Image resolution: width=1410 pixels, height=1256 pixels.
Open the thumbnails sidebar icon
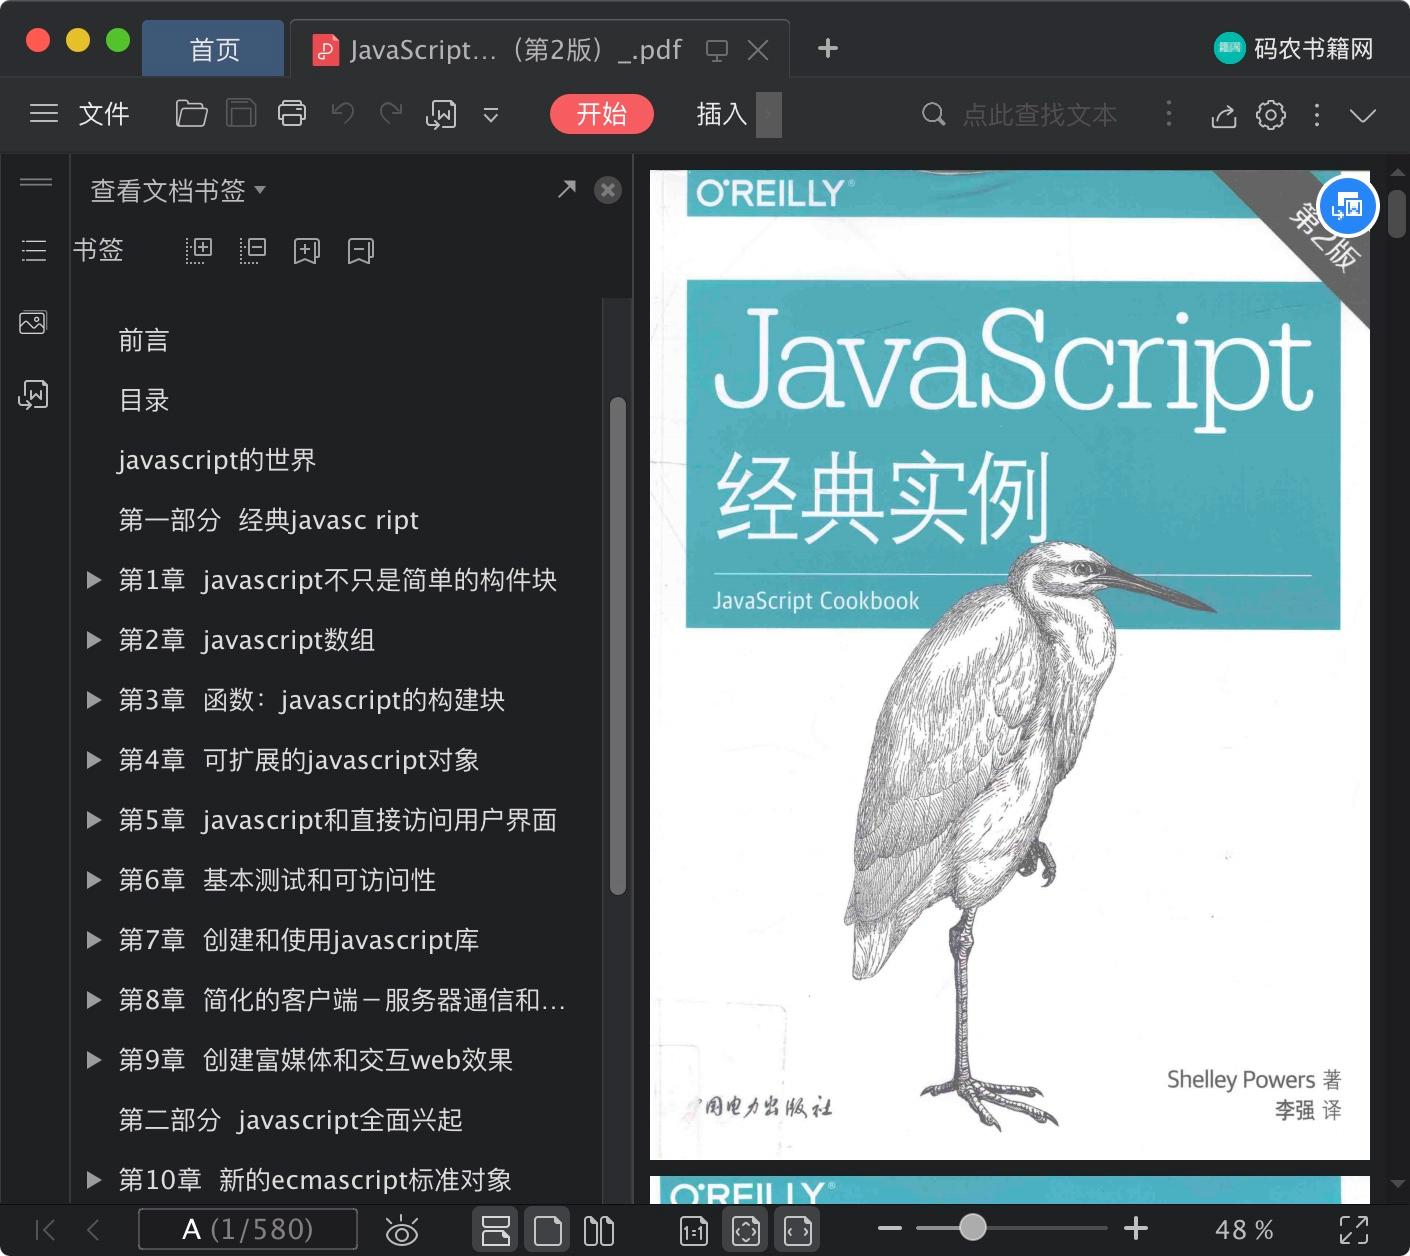(x=33, y=323)
